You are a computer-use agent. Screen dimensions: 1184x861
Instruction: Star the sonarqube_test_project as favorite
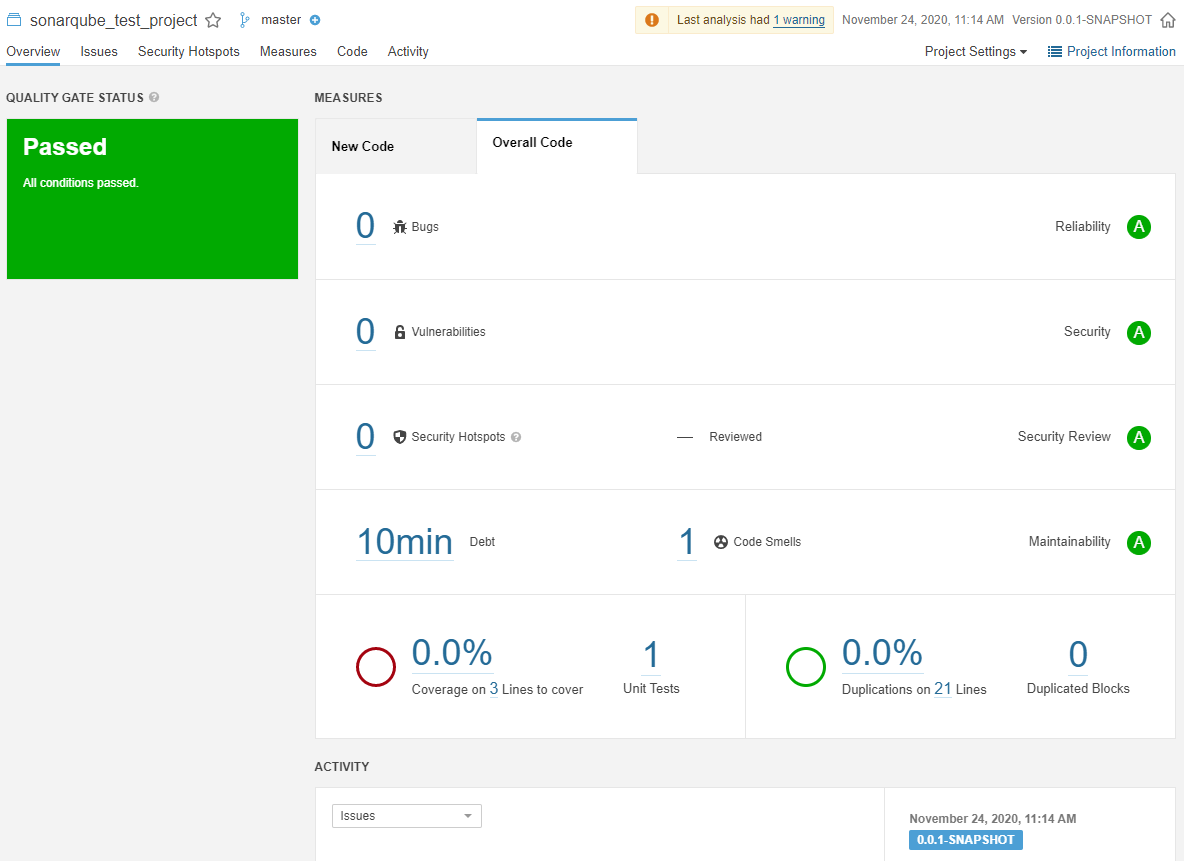pyautogui.click(x=214, y=20)
